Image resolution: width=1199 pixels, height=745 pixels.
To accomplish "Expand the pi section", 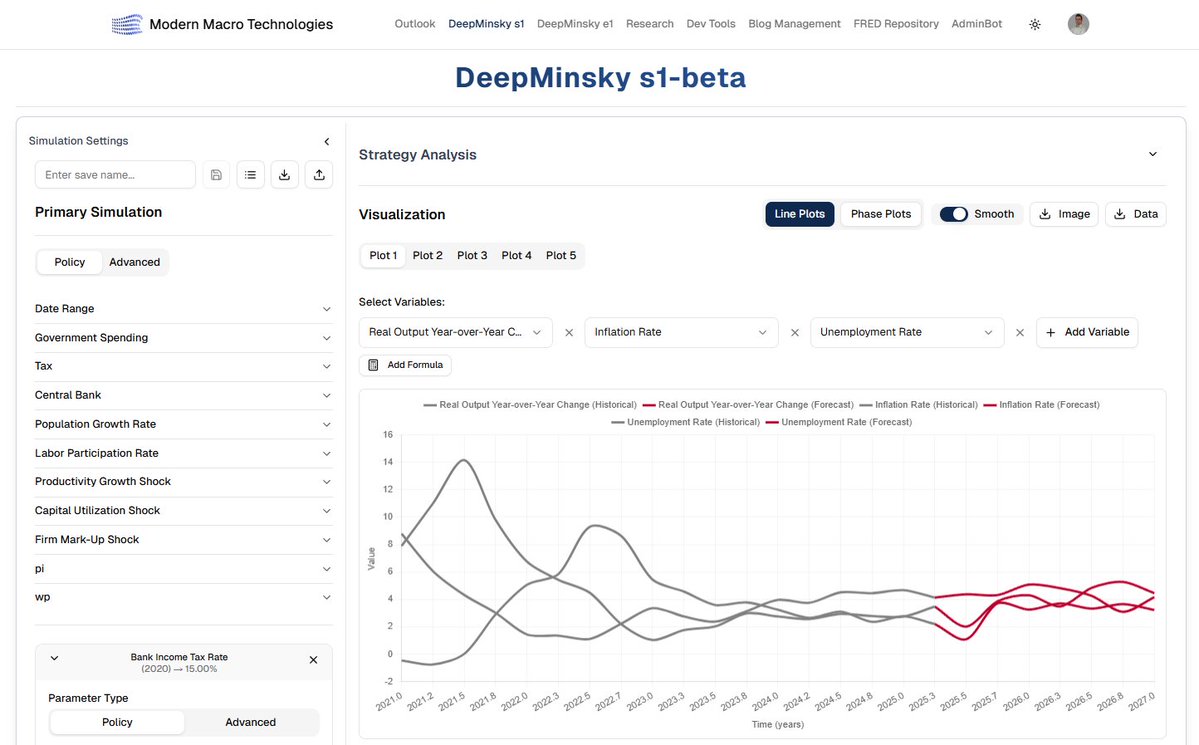I will (x=183, y=569).
